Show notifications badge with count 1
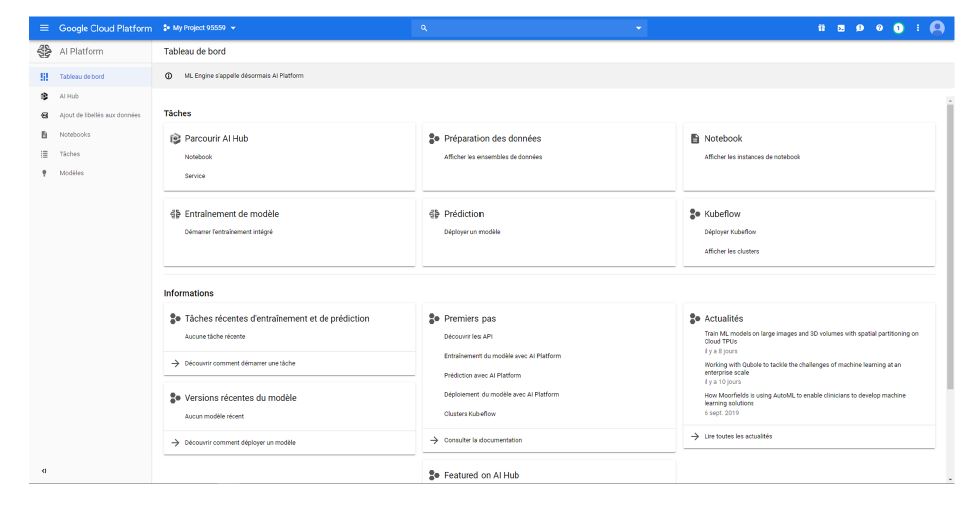This screenshot has height=507, width=966. click(x=898, y=27)
